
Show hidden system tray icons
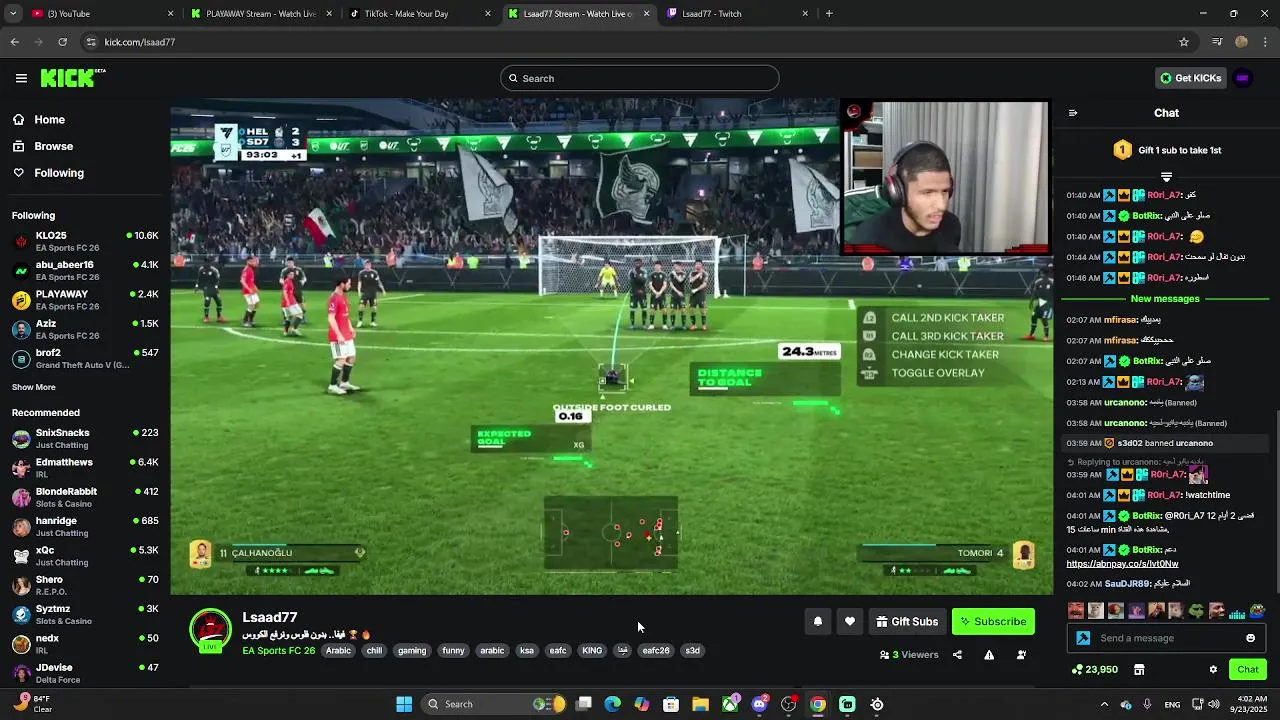[1104, 704]
